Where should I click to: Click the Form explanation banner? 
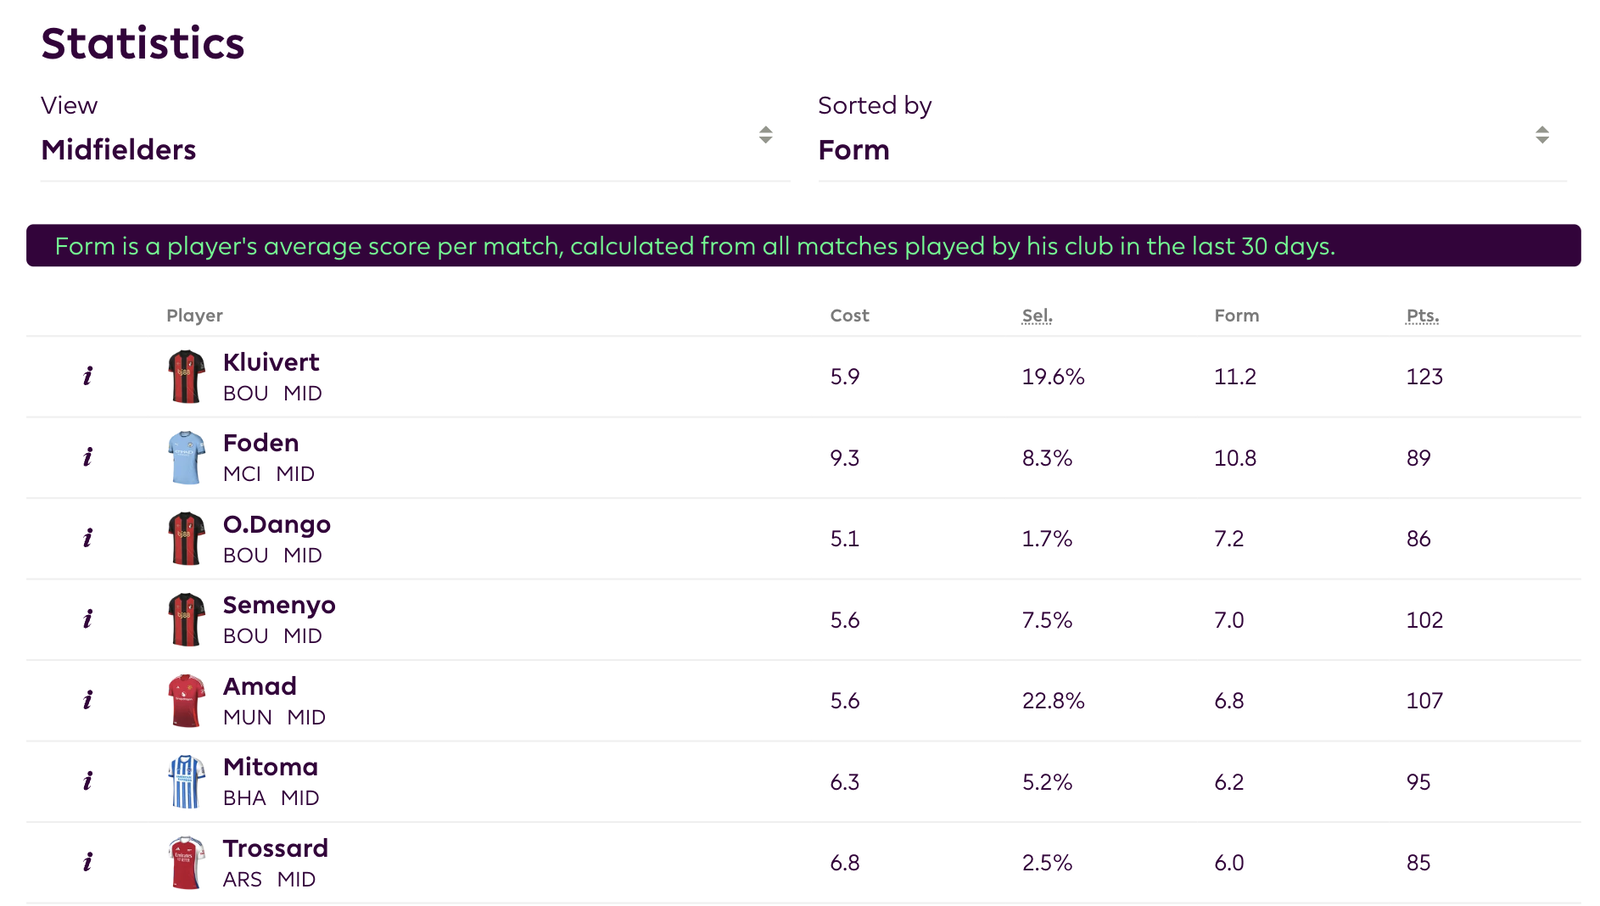tap(803, 246)
